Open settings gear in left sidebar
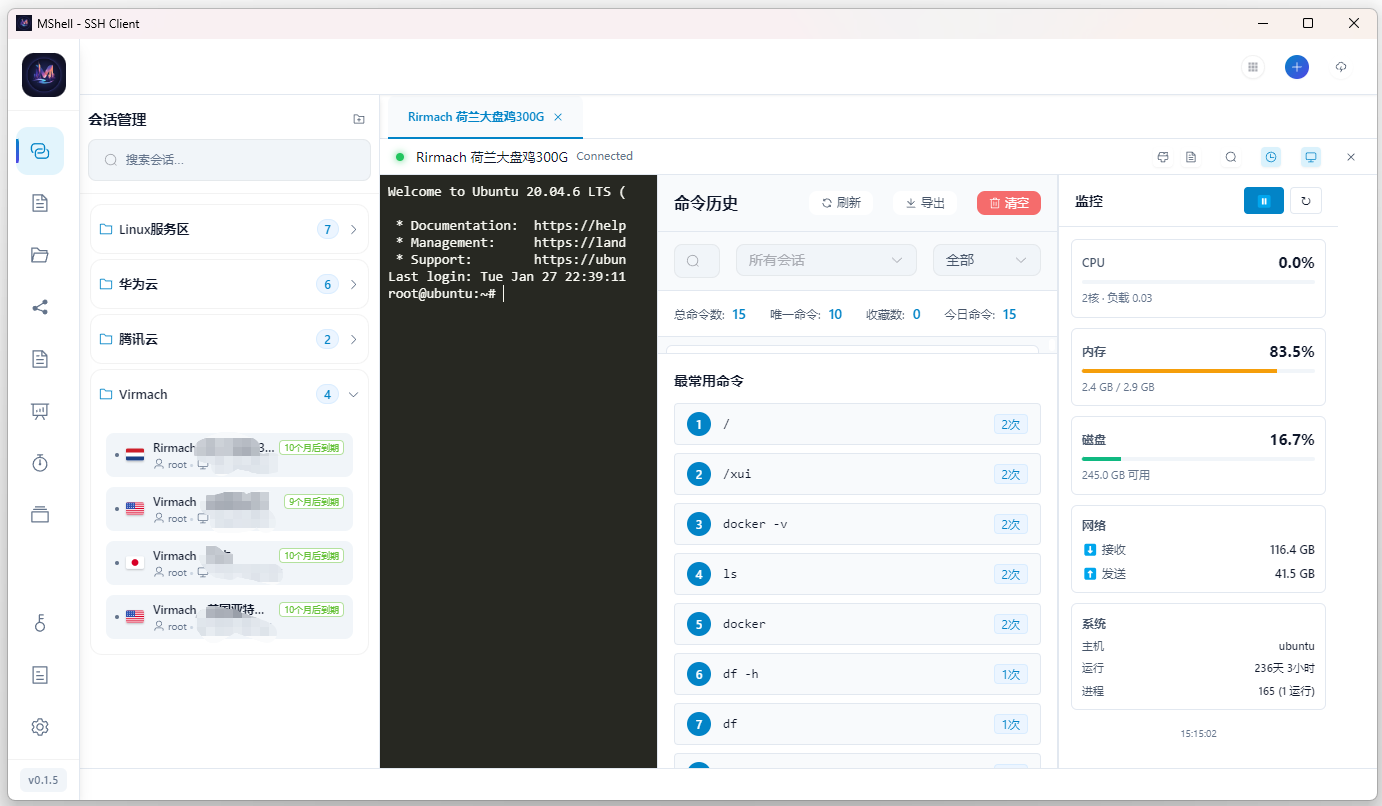Screen dimensions: 1382x806 (x=40, y=727)
